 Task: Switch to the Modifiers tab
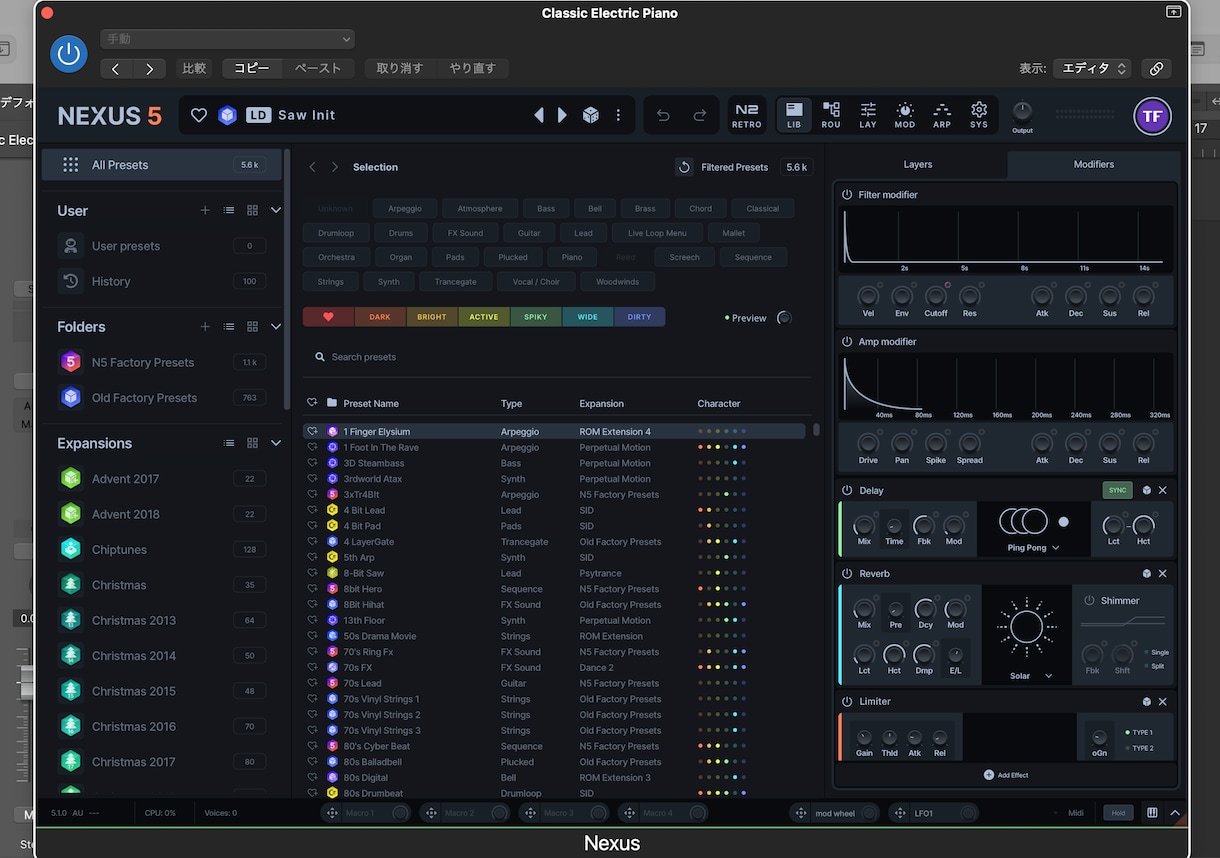[x=1094, y=165]
